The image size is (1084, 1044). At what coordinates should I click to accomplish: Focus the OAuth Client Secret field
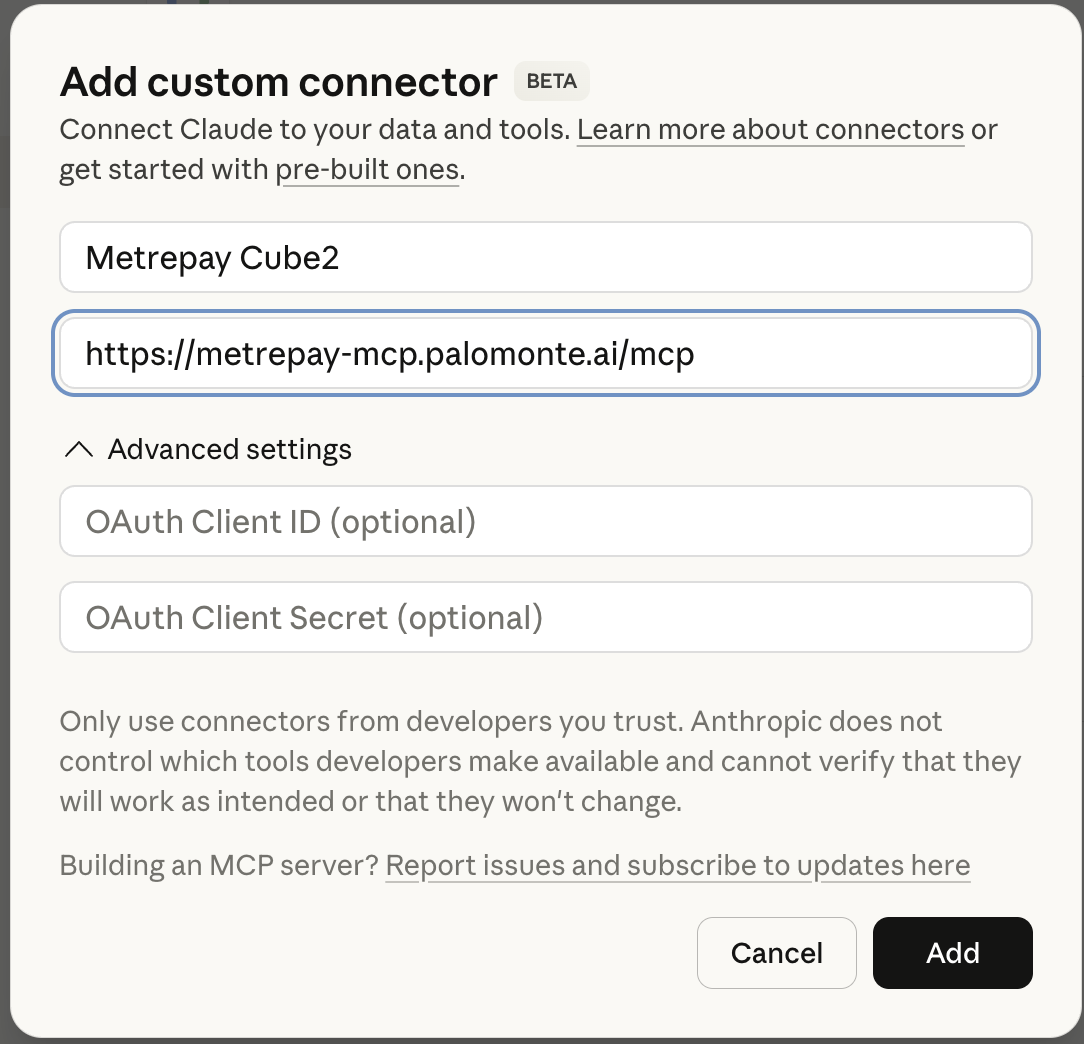point(545,617)
